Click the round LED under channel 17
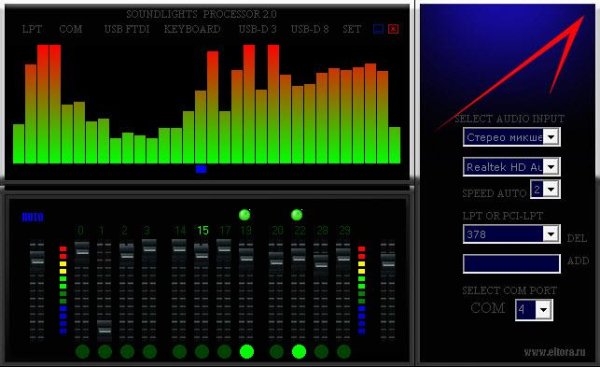Viewport: 600px width, 367px height. tap(224, 351)
